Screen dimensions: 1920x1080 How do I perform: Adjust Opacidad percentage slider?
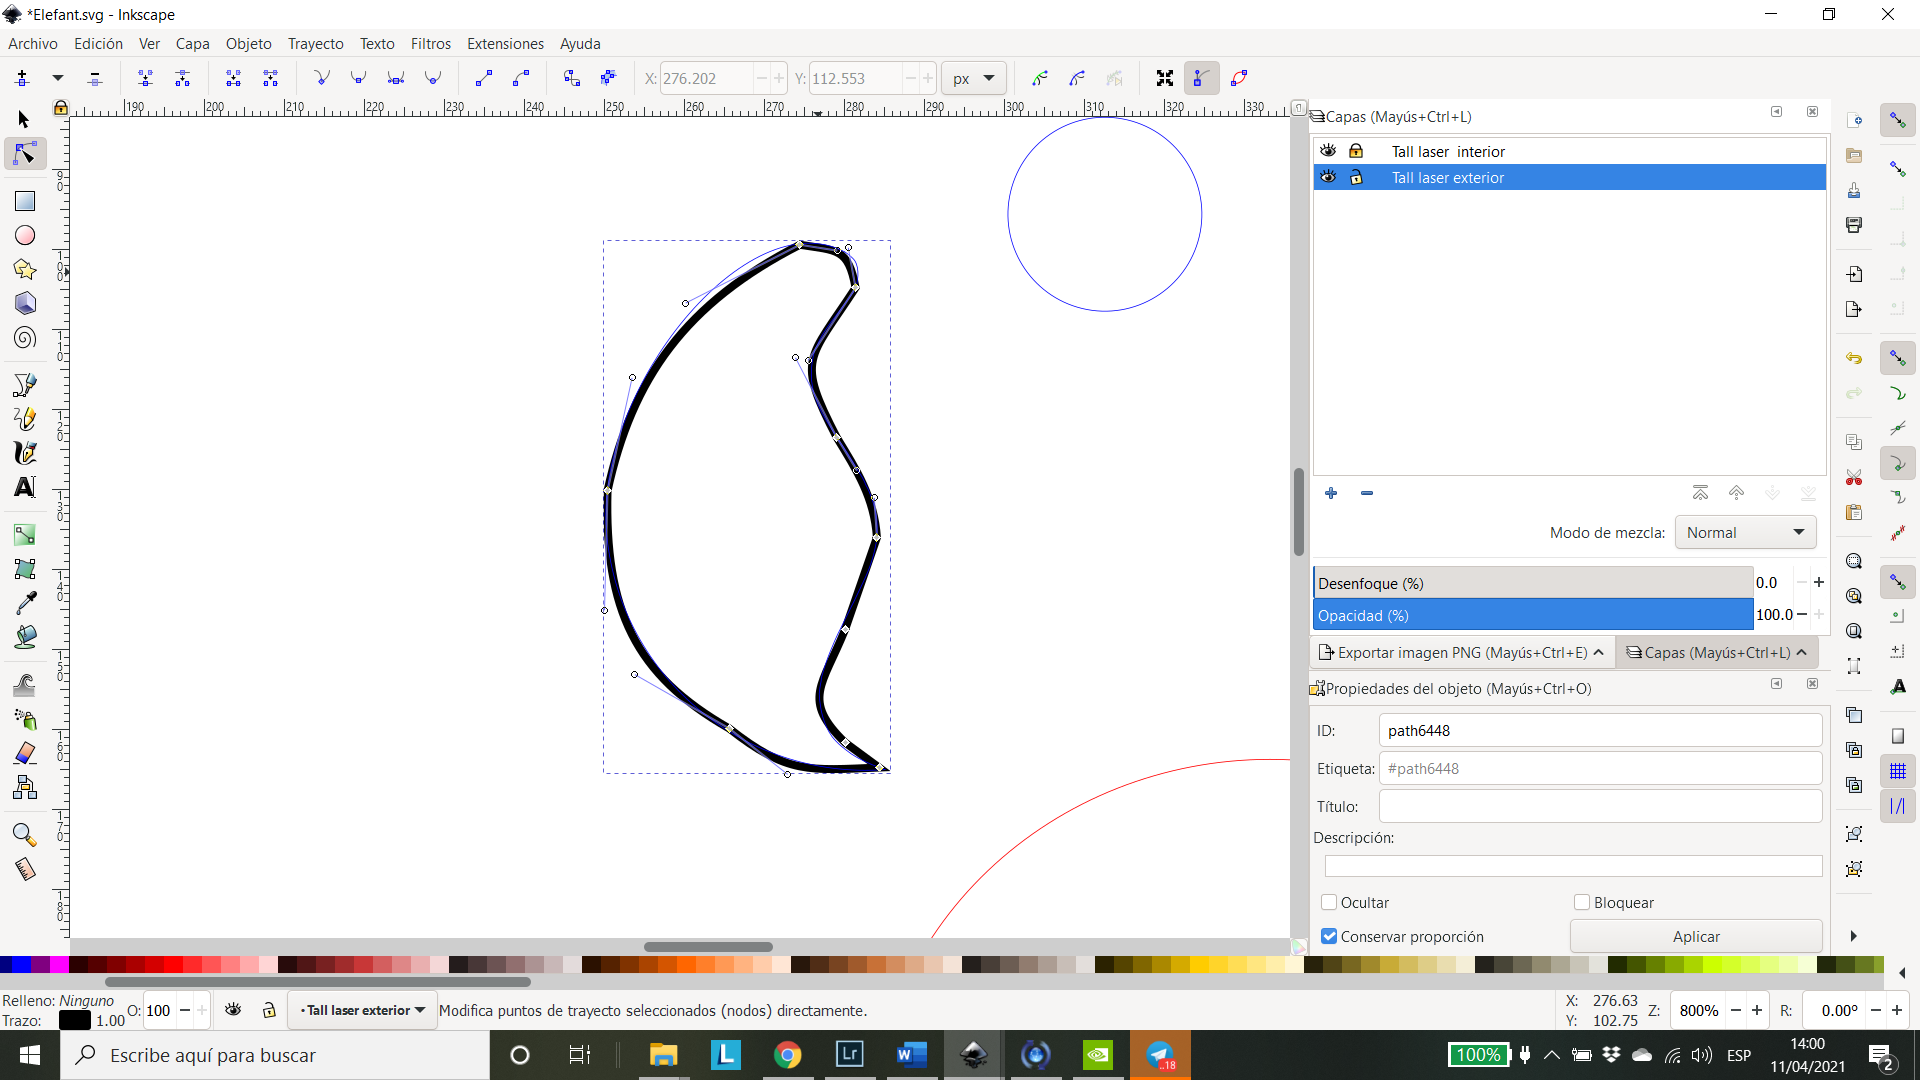pyautogui.click(x=1534, y=615)
